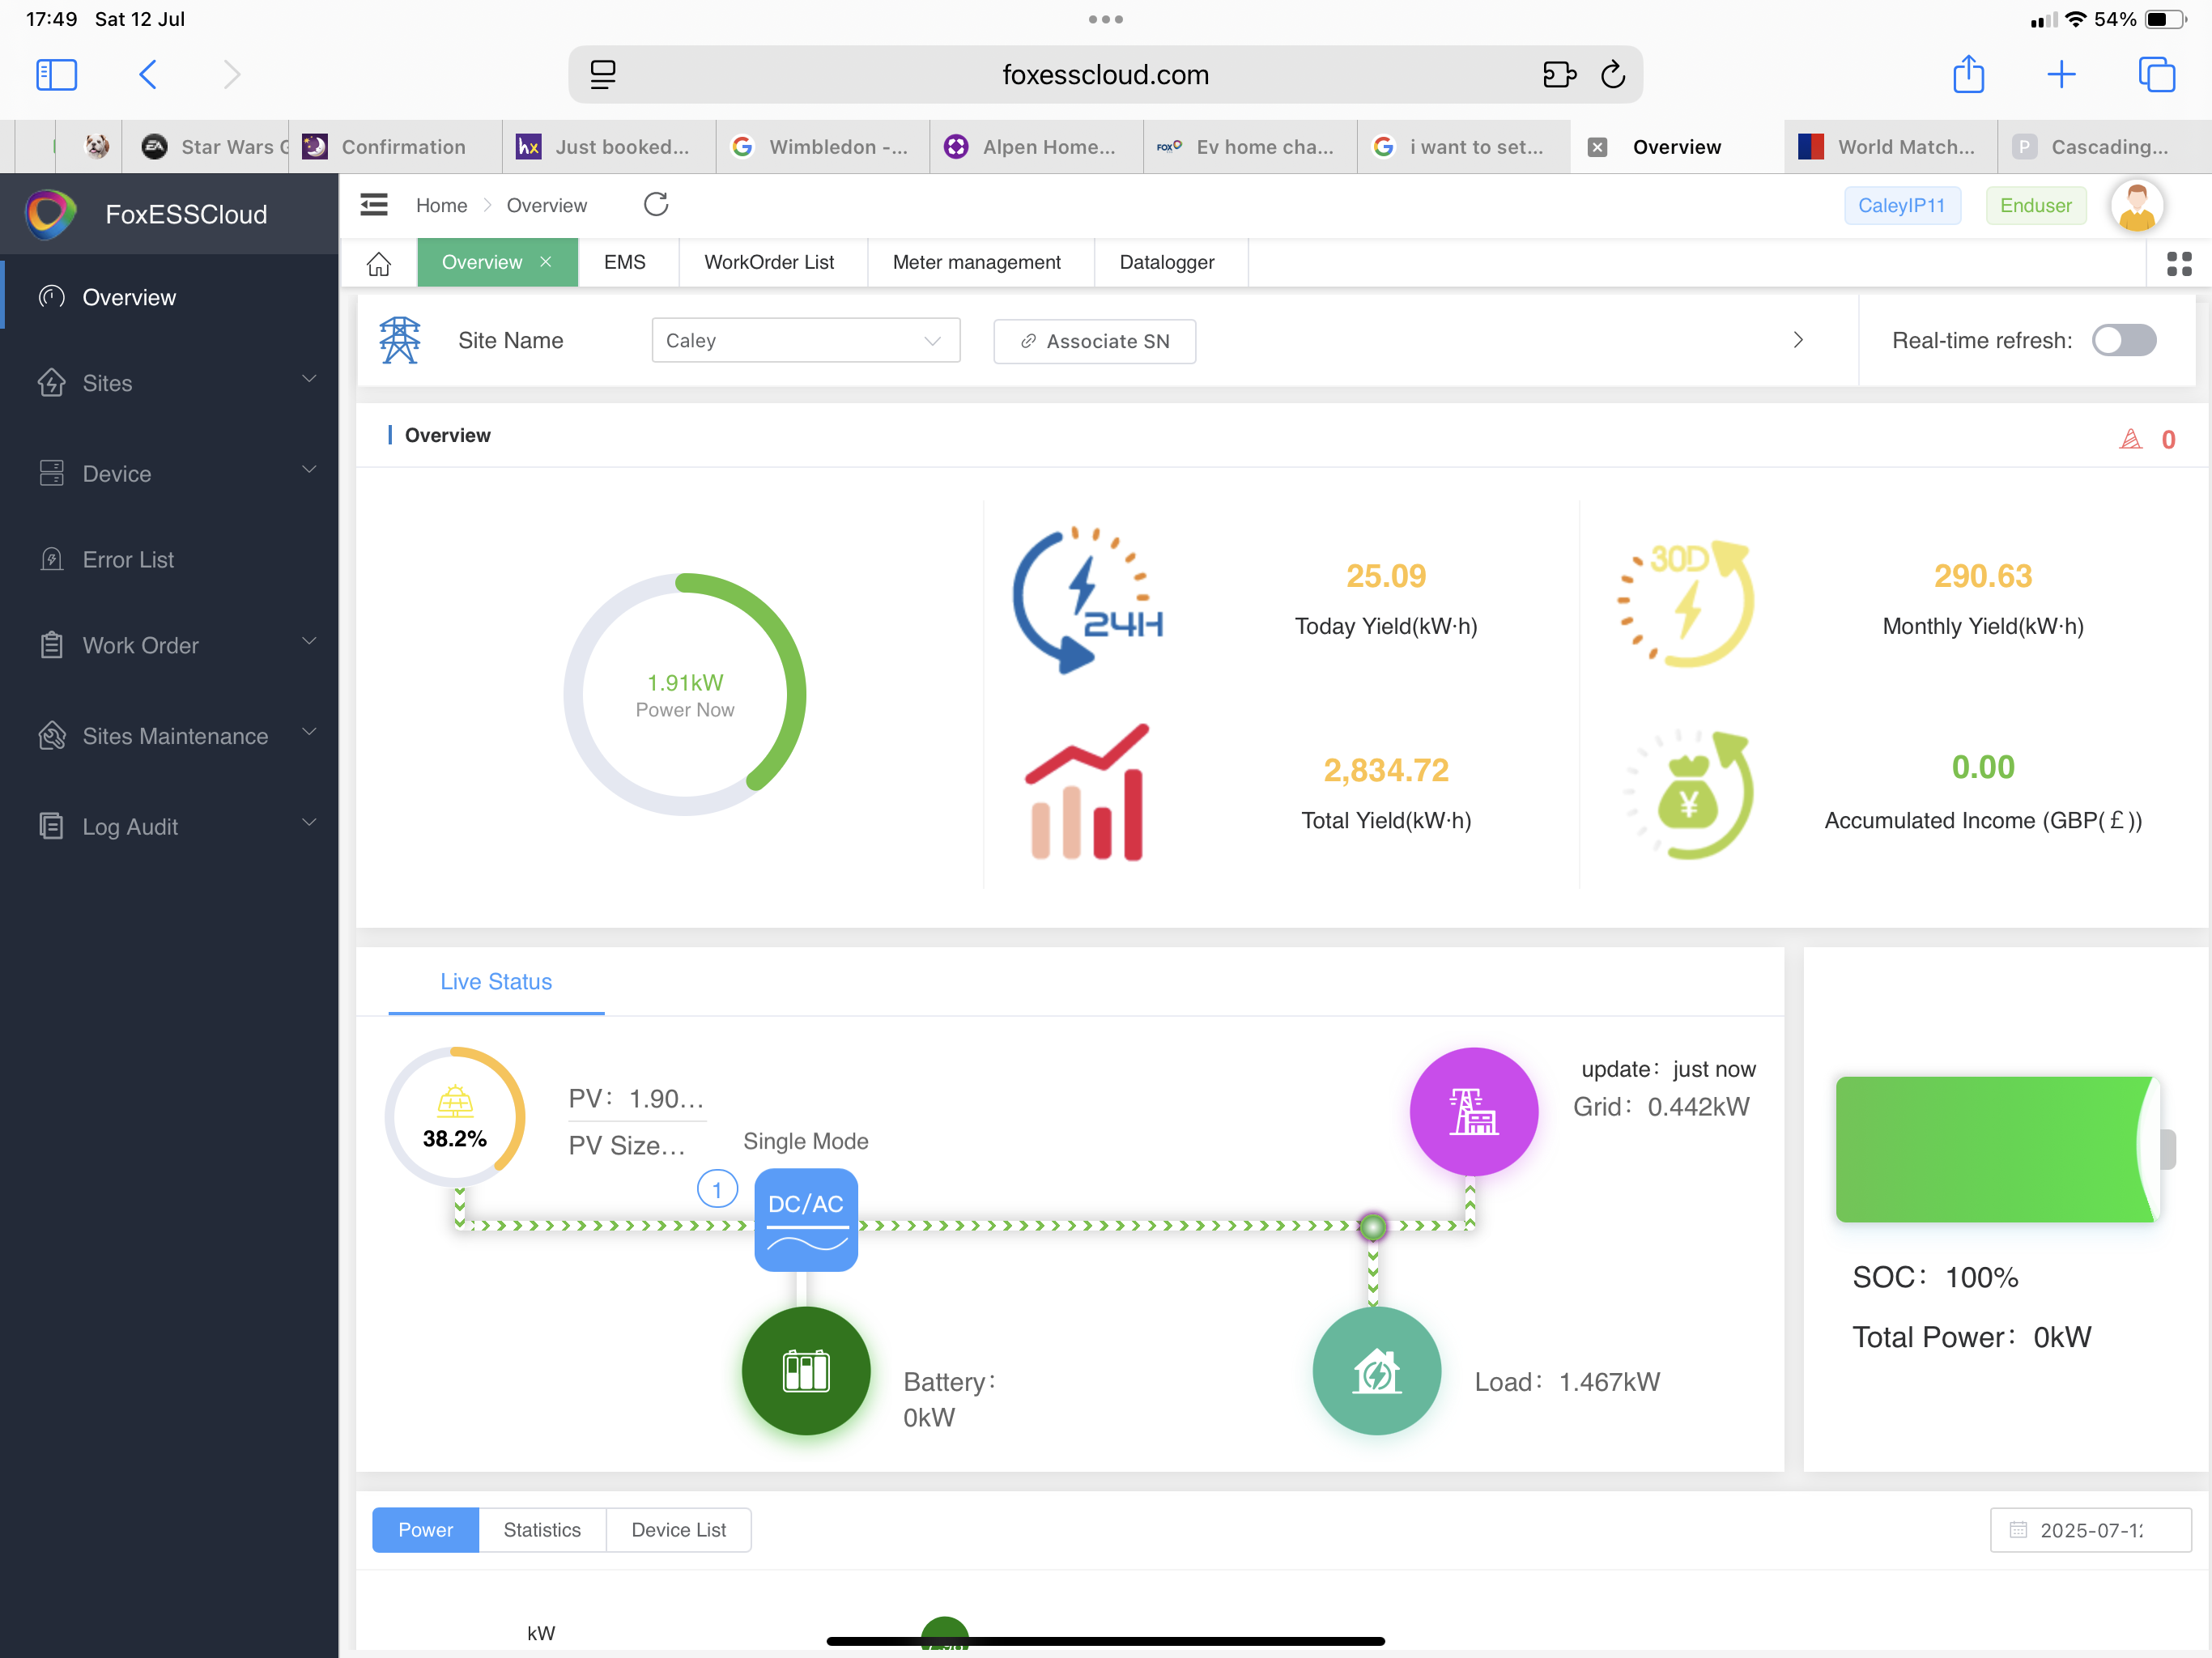Expand the Device sidebar section

[x=170, y=474]
